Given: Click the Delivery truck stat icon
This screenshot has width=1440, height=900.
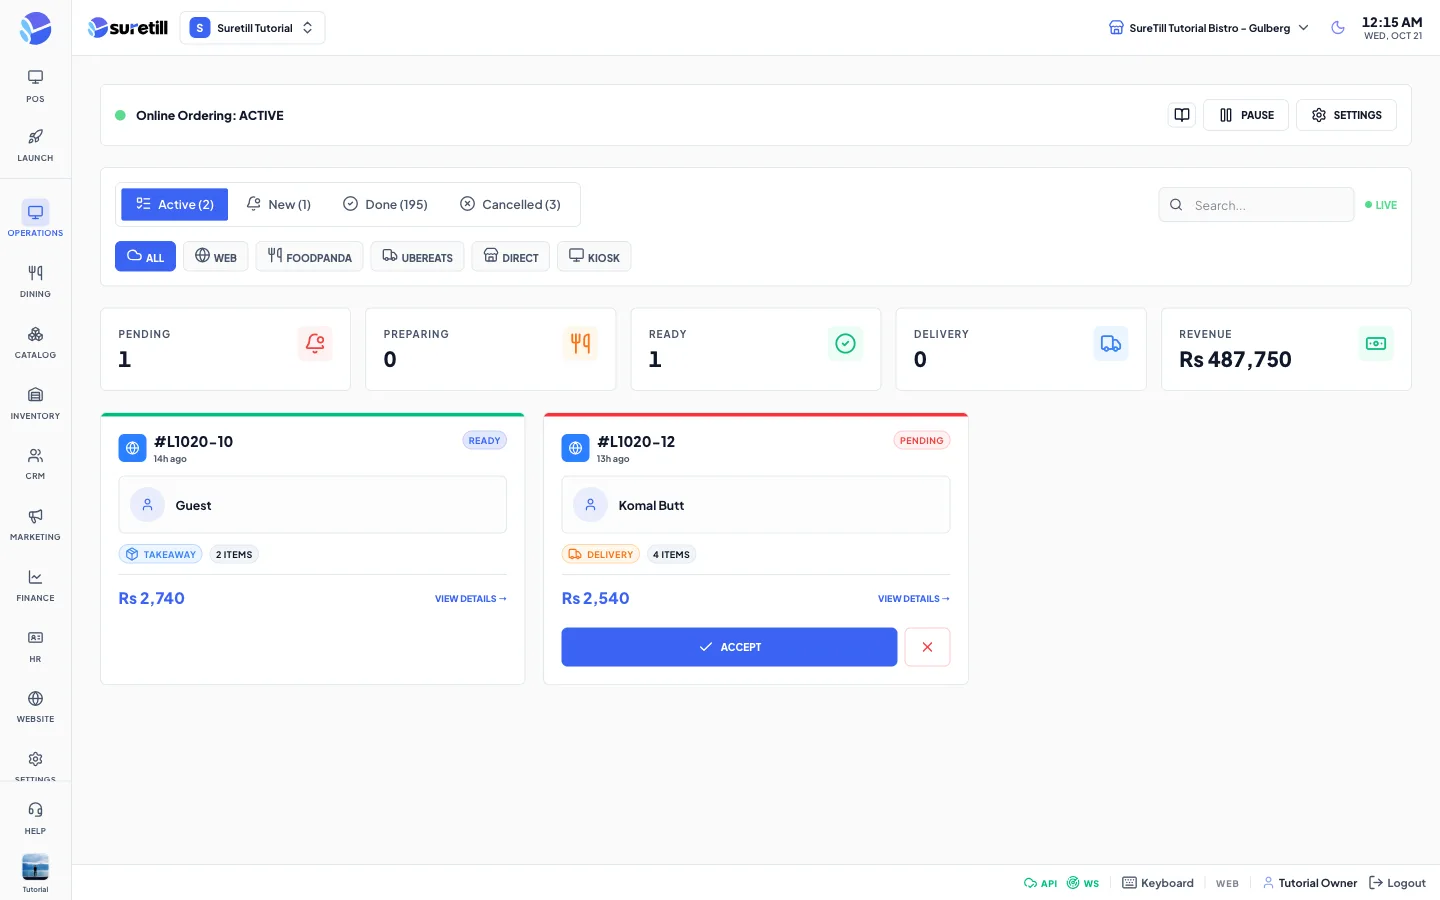Looking at the screenshot, I should tap(1111, 344).
